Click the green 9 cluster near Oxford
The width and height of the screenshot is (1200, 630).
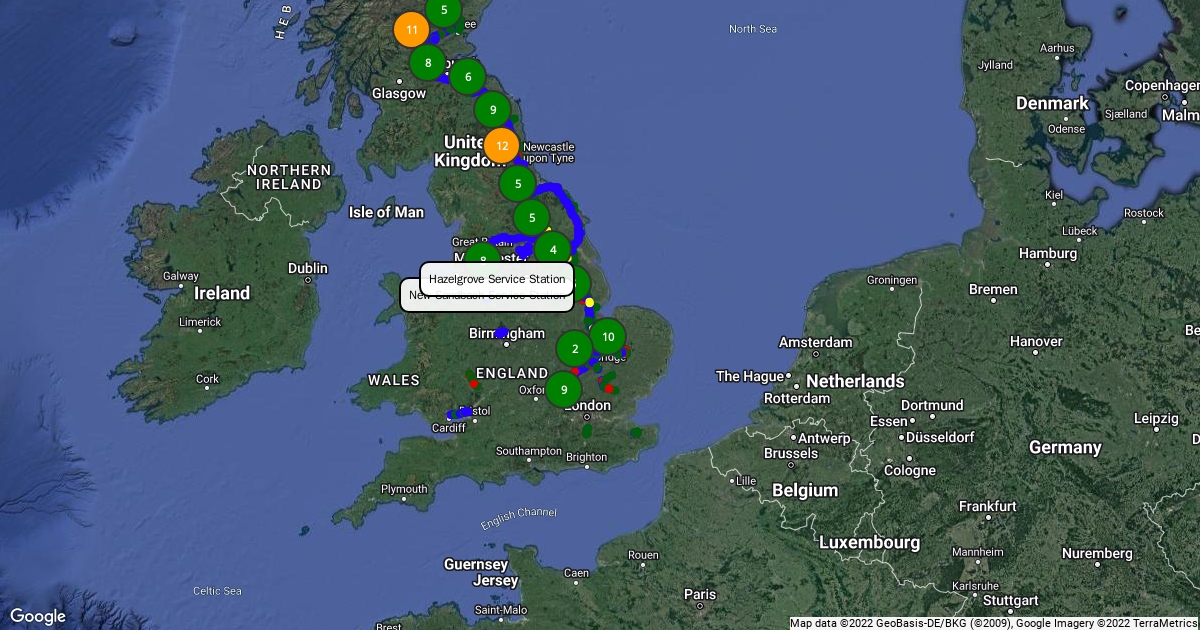pyautogui.click(x=564, y=389)
